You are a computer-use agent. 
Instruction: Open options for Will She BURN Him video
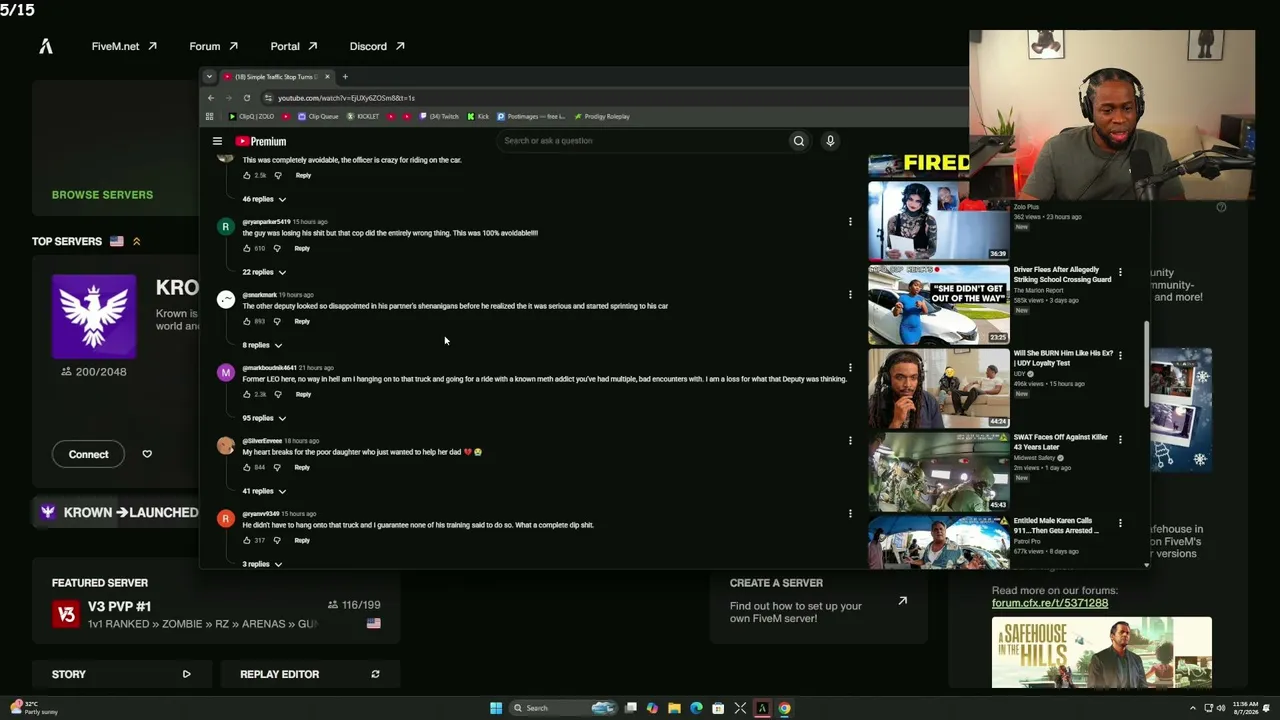click(1120, 355)
